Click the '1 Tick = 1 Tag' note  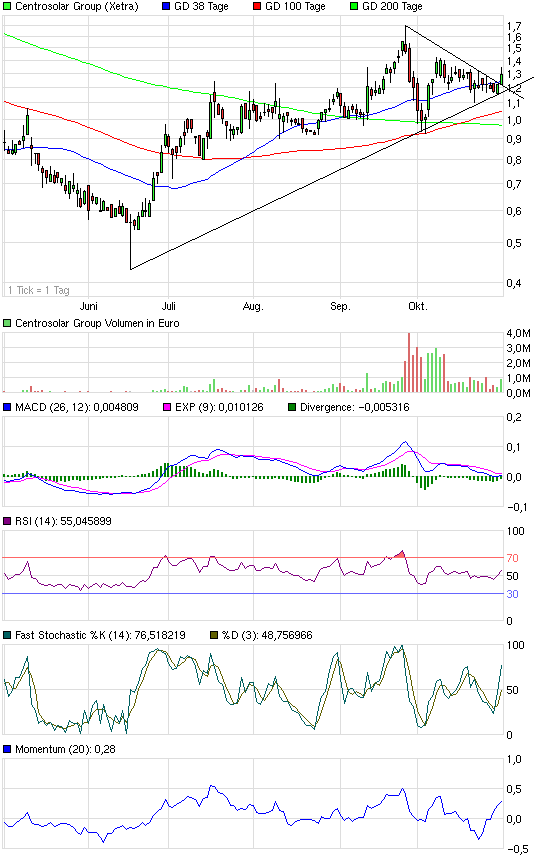coord(39,290)
